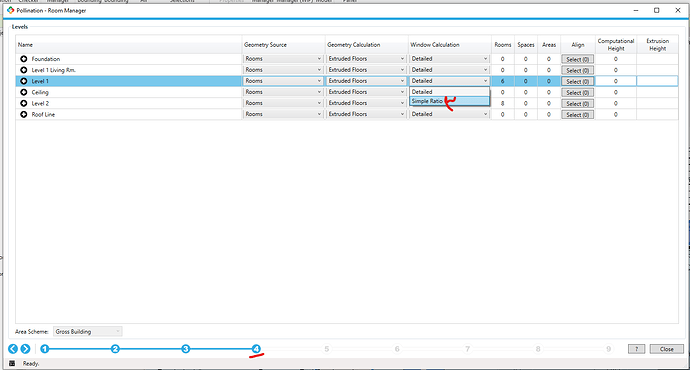The width and height of the screenshot is (690, 370).
Task: Click Select (0) button for Ceiling
Action: (577, 92)
